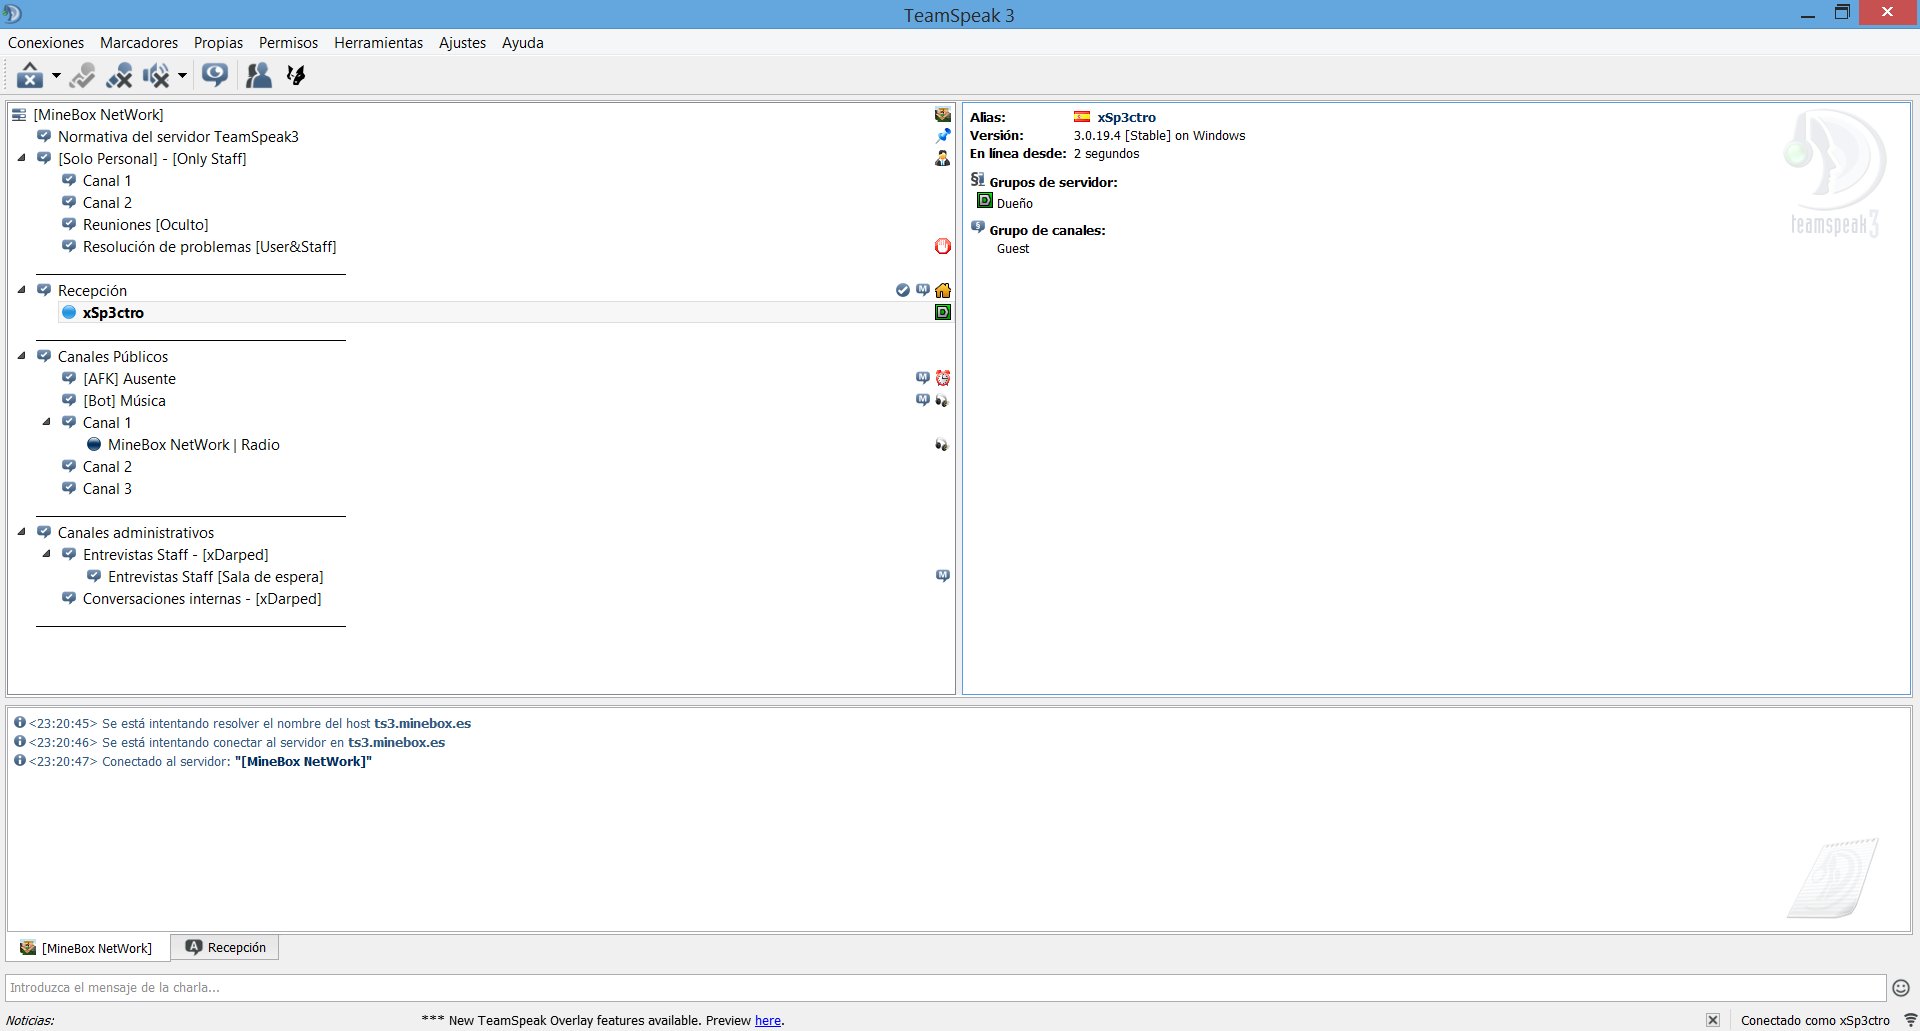Click the headphones icon on MineBox Radio row
This screenshot has width=1920, height=1031.
point(942,444)
